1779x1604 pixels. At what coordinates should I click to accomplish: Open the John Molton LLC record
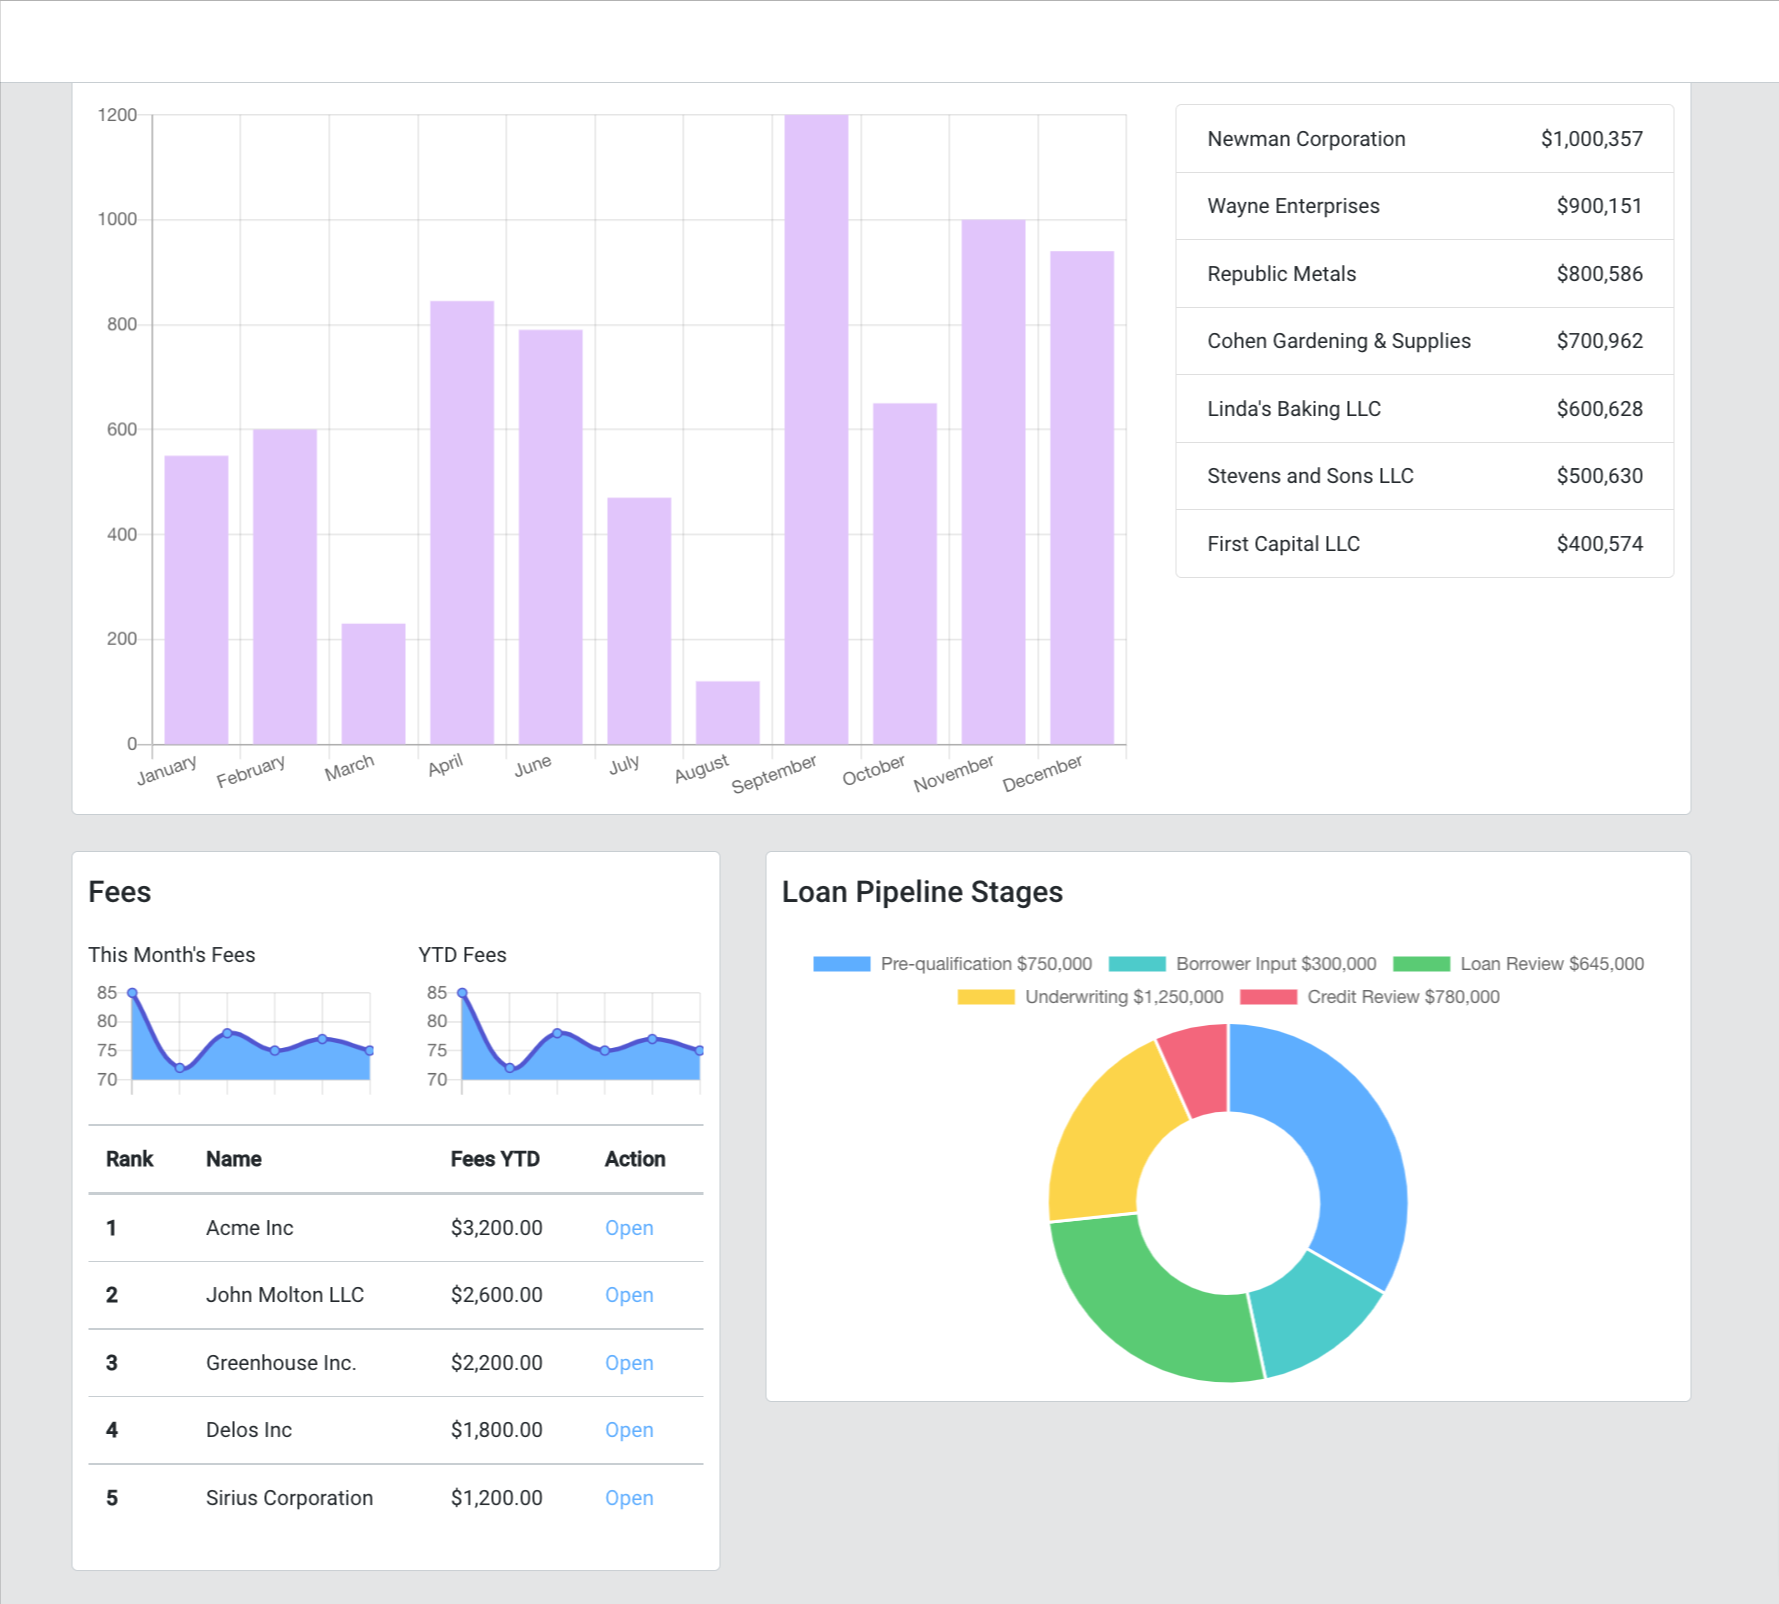pyautogui.click(x=629, y=1295)
